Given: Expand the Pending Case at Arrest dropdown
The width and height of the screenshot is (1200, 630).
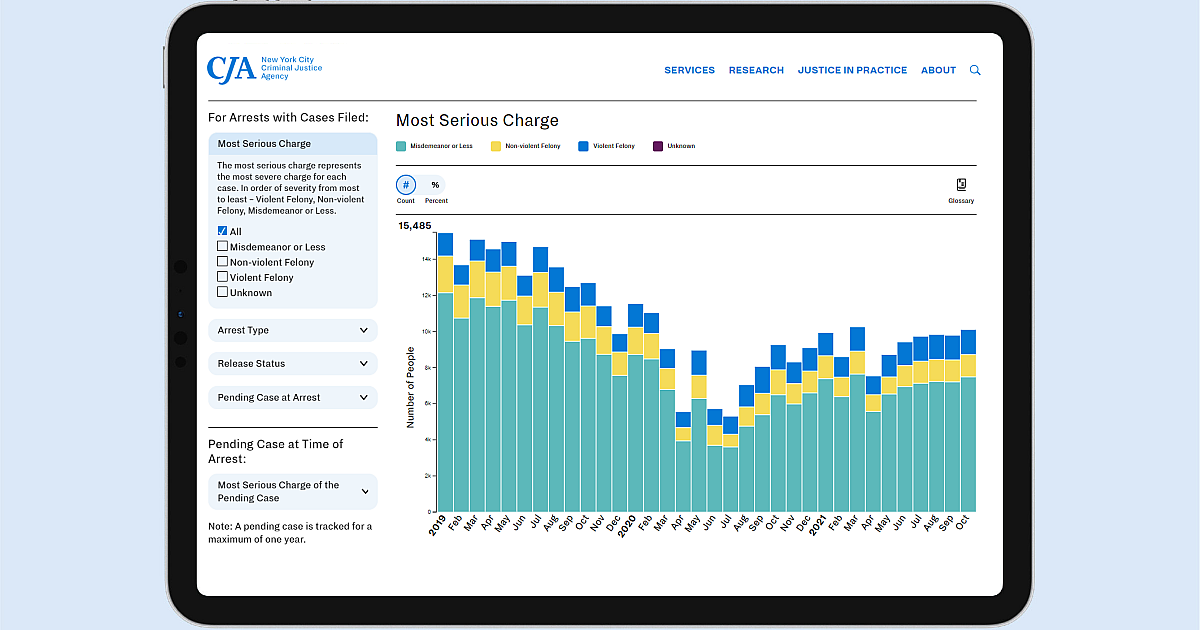Looking at the screenshot, I should coord(292,397).
